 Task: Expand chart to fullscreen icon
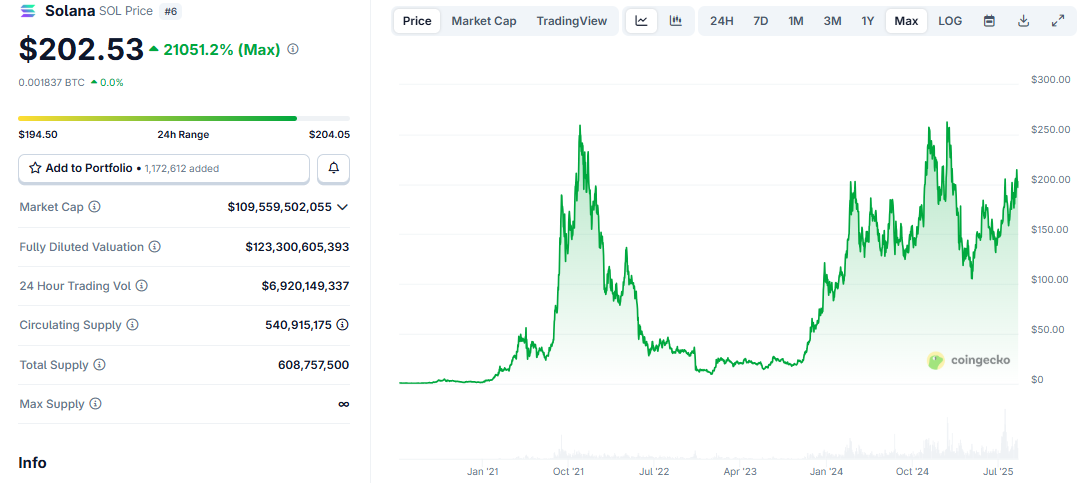coord(1057,21)
